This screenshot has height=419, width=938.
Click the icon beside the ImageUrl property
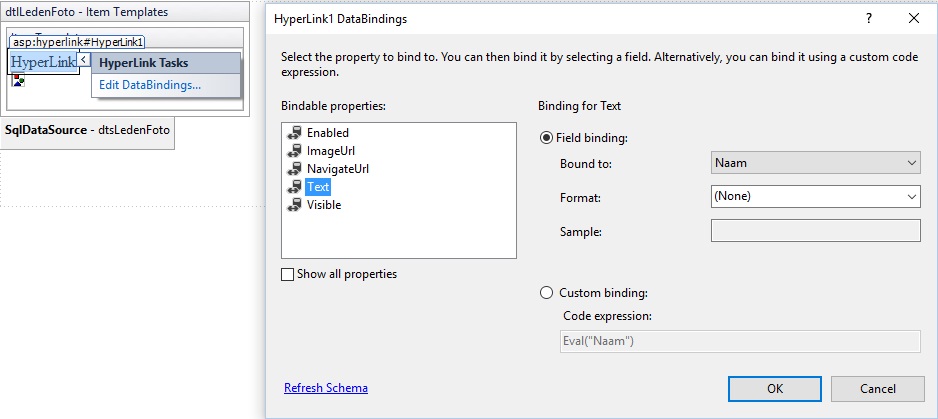pyautogui.click(x=294, y=151)
